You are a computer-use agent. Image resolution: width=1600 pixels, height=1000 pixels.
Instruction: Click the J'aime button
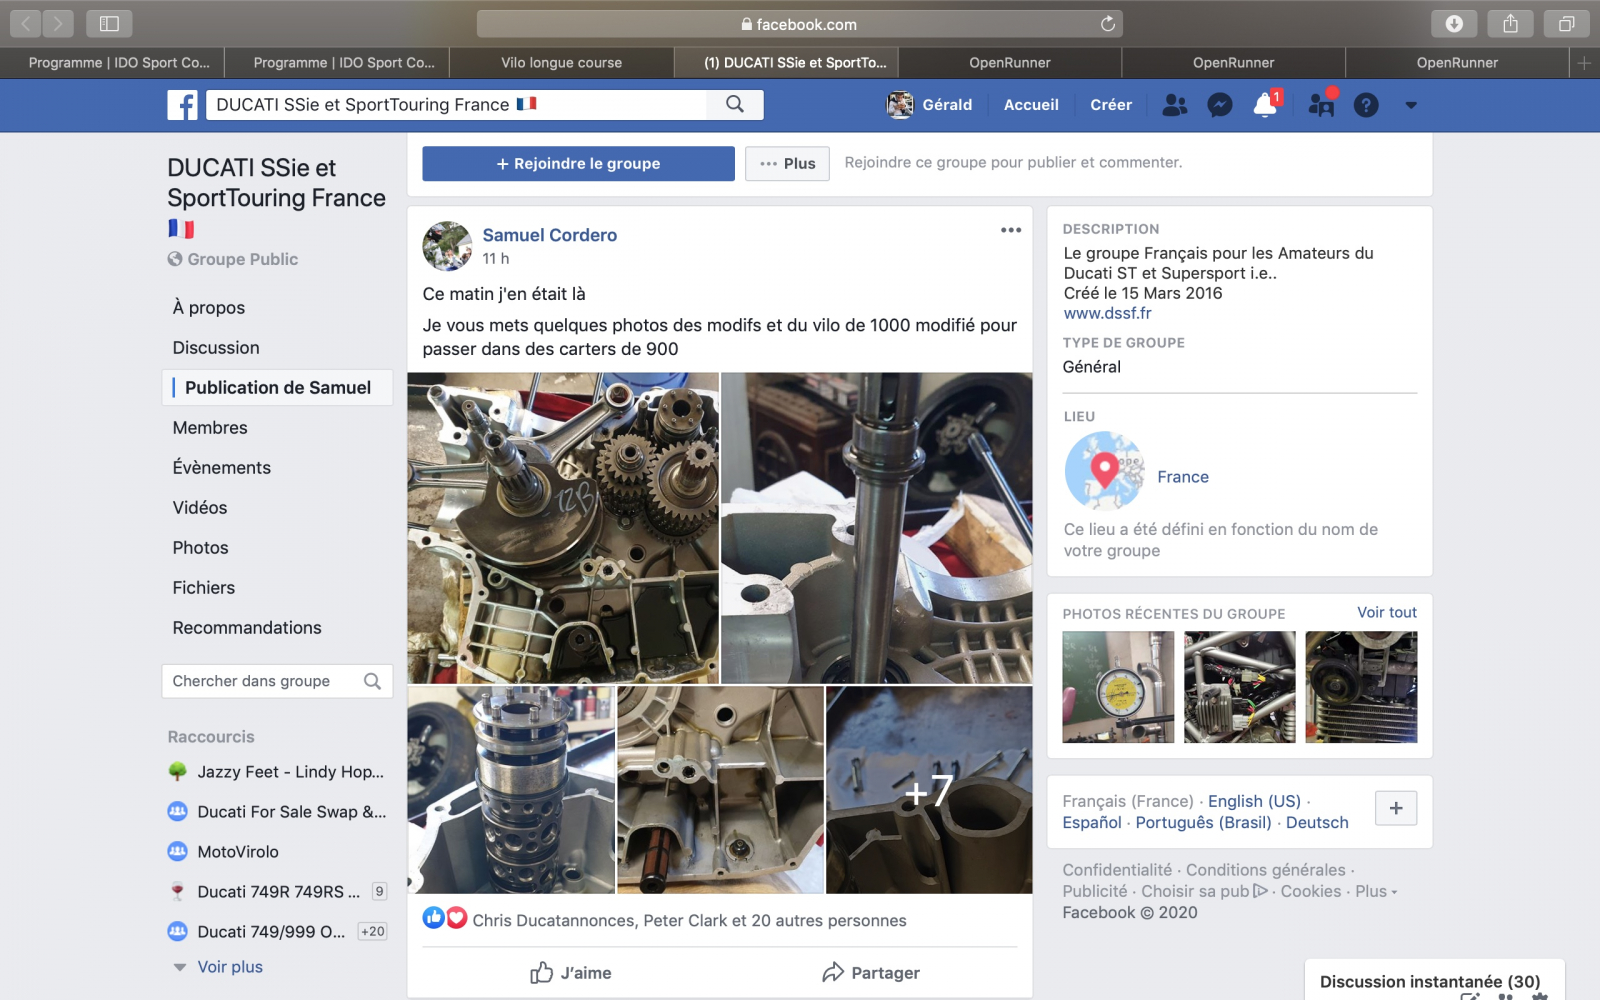(571, 973)
